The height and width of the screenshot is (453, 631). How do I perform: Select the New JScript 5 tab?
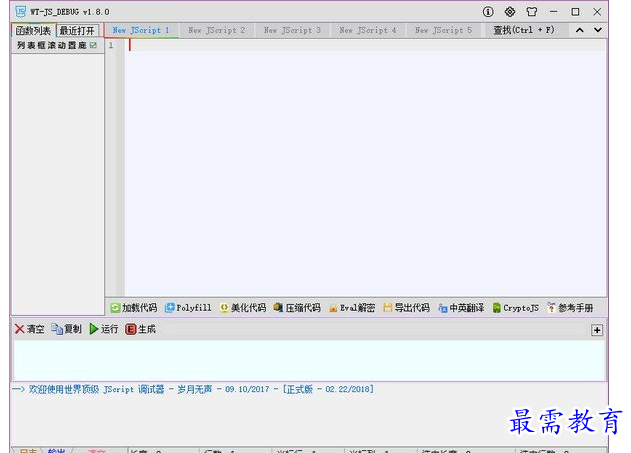pos(443,30)
